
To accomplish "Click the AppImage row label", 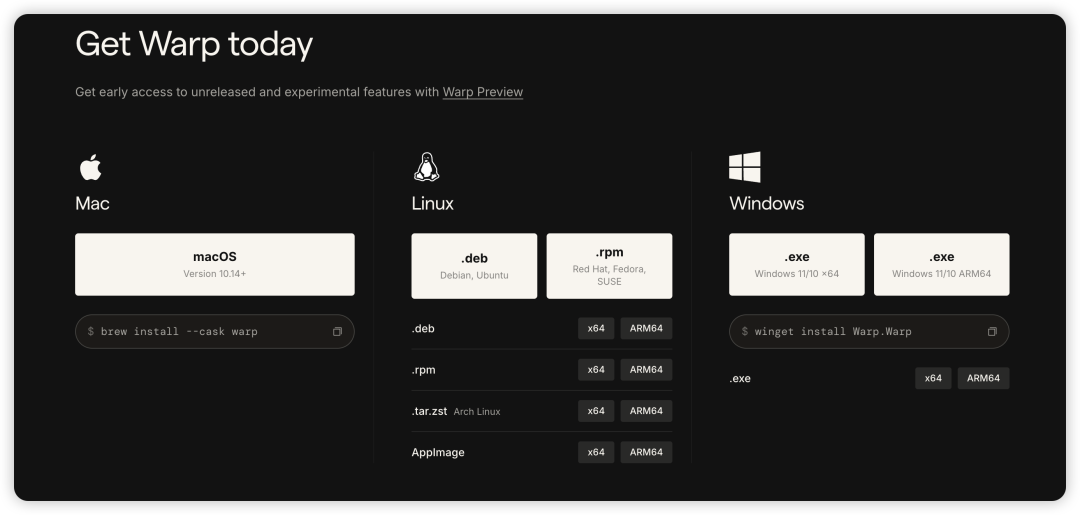I will click(438, 452).
